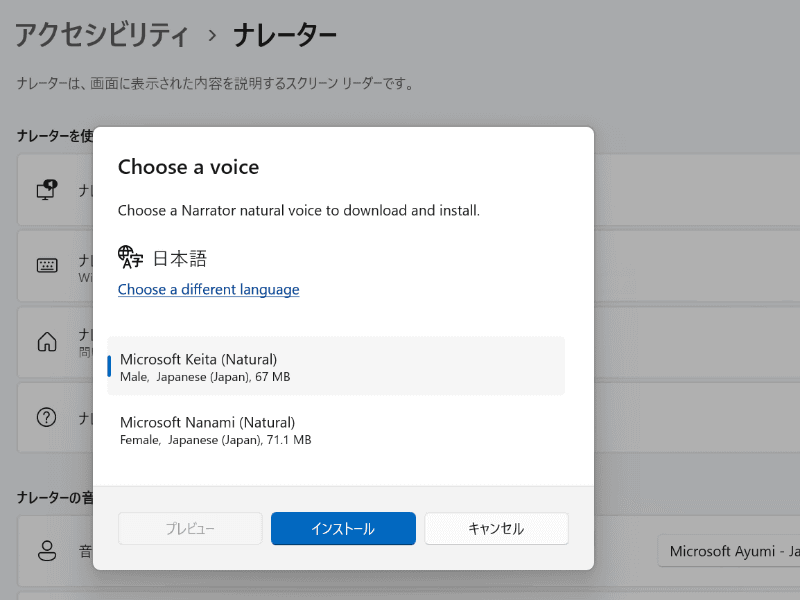Open the Microsoft Ayumi voice dropdown
The width and height of the screenshot is (800, 600).
[728, 551]
